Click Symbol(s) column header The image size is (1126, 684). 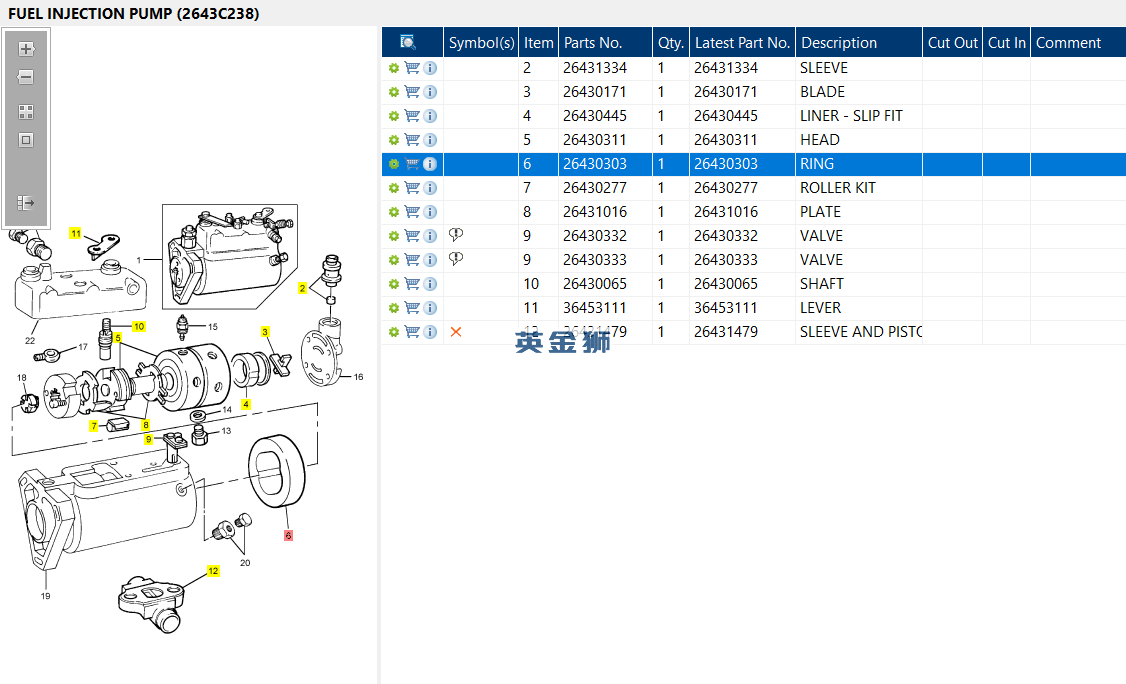point(481,42)
